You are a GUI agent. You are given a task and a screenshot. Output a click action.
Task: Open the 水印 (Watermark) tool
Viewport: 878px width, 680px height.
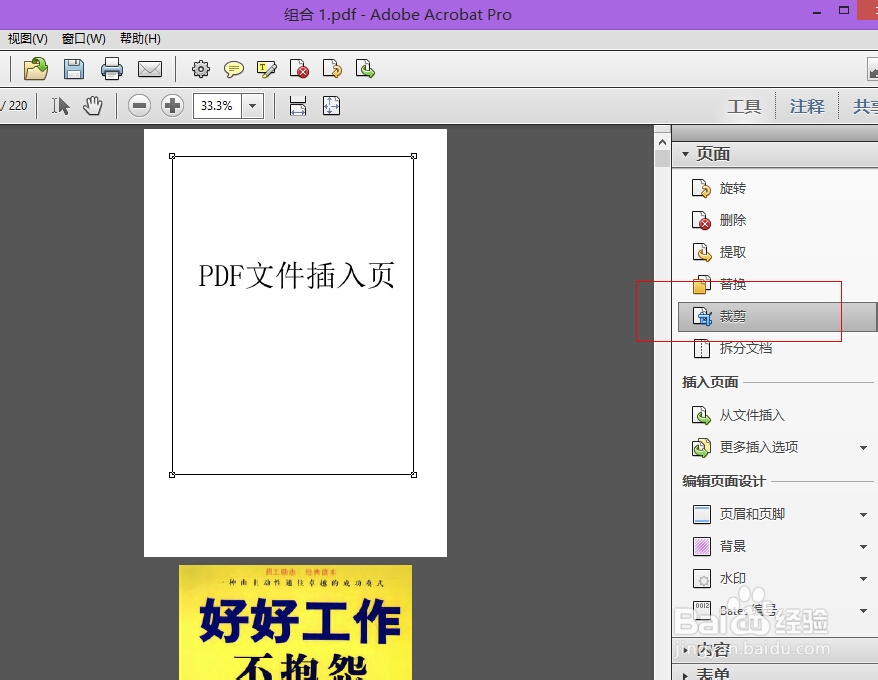pyautogui.click(x=731, y=578)
